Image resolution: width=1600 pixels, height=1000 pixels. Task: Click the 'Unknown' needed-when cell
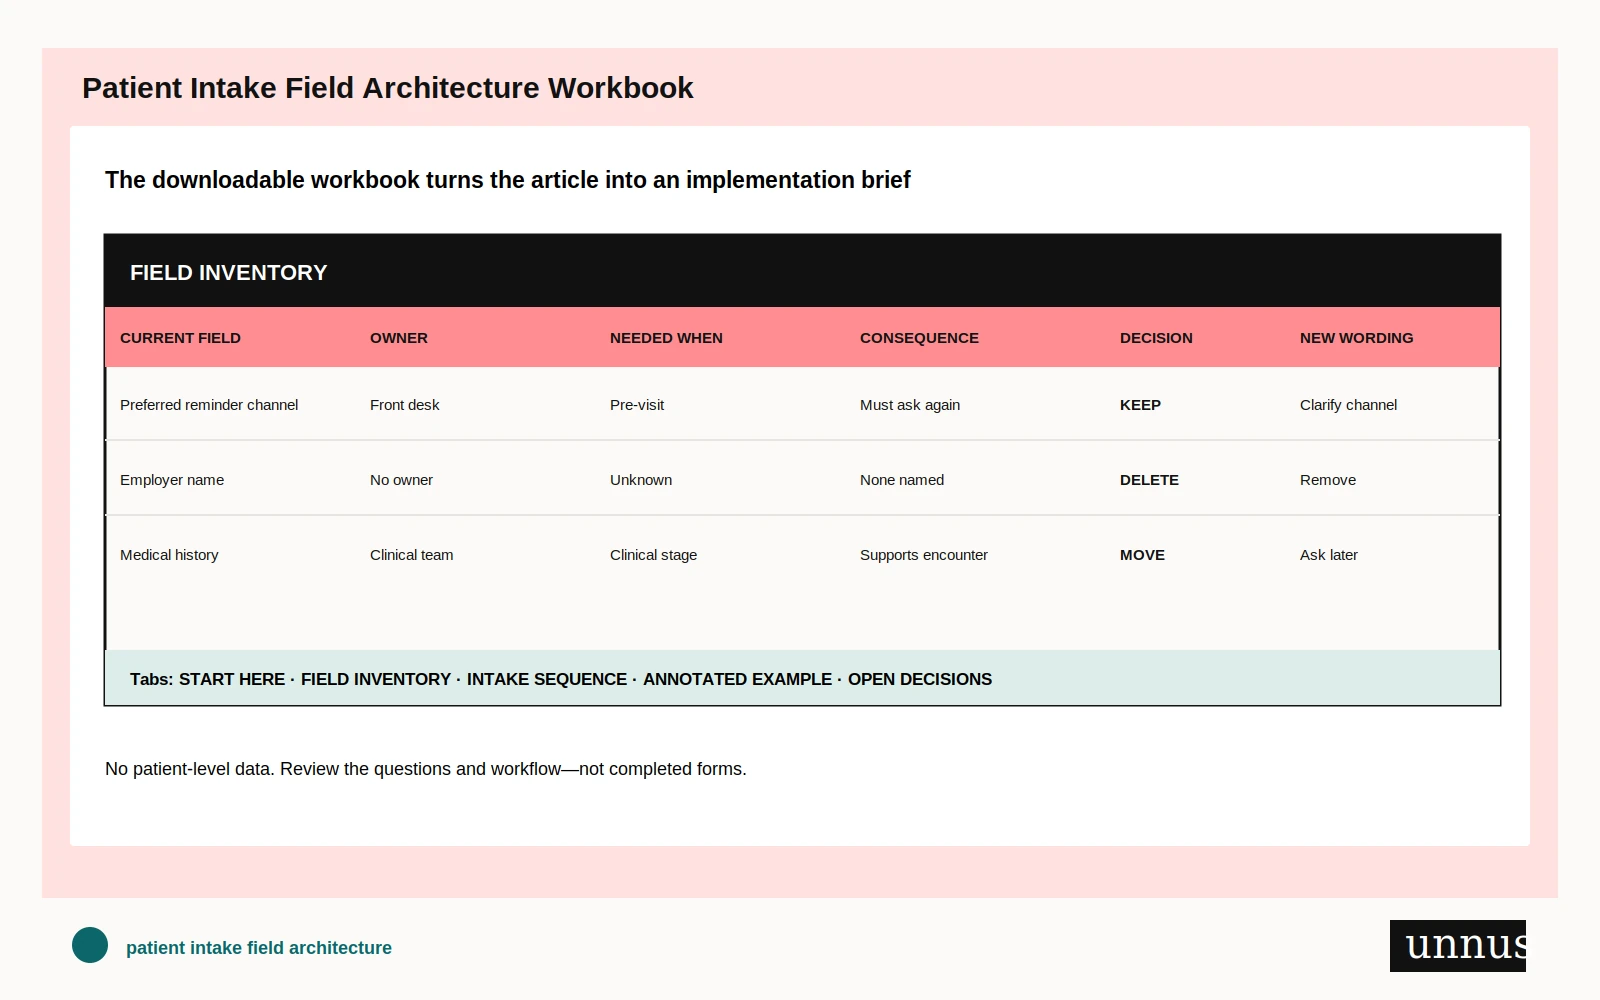641,480
